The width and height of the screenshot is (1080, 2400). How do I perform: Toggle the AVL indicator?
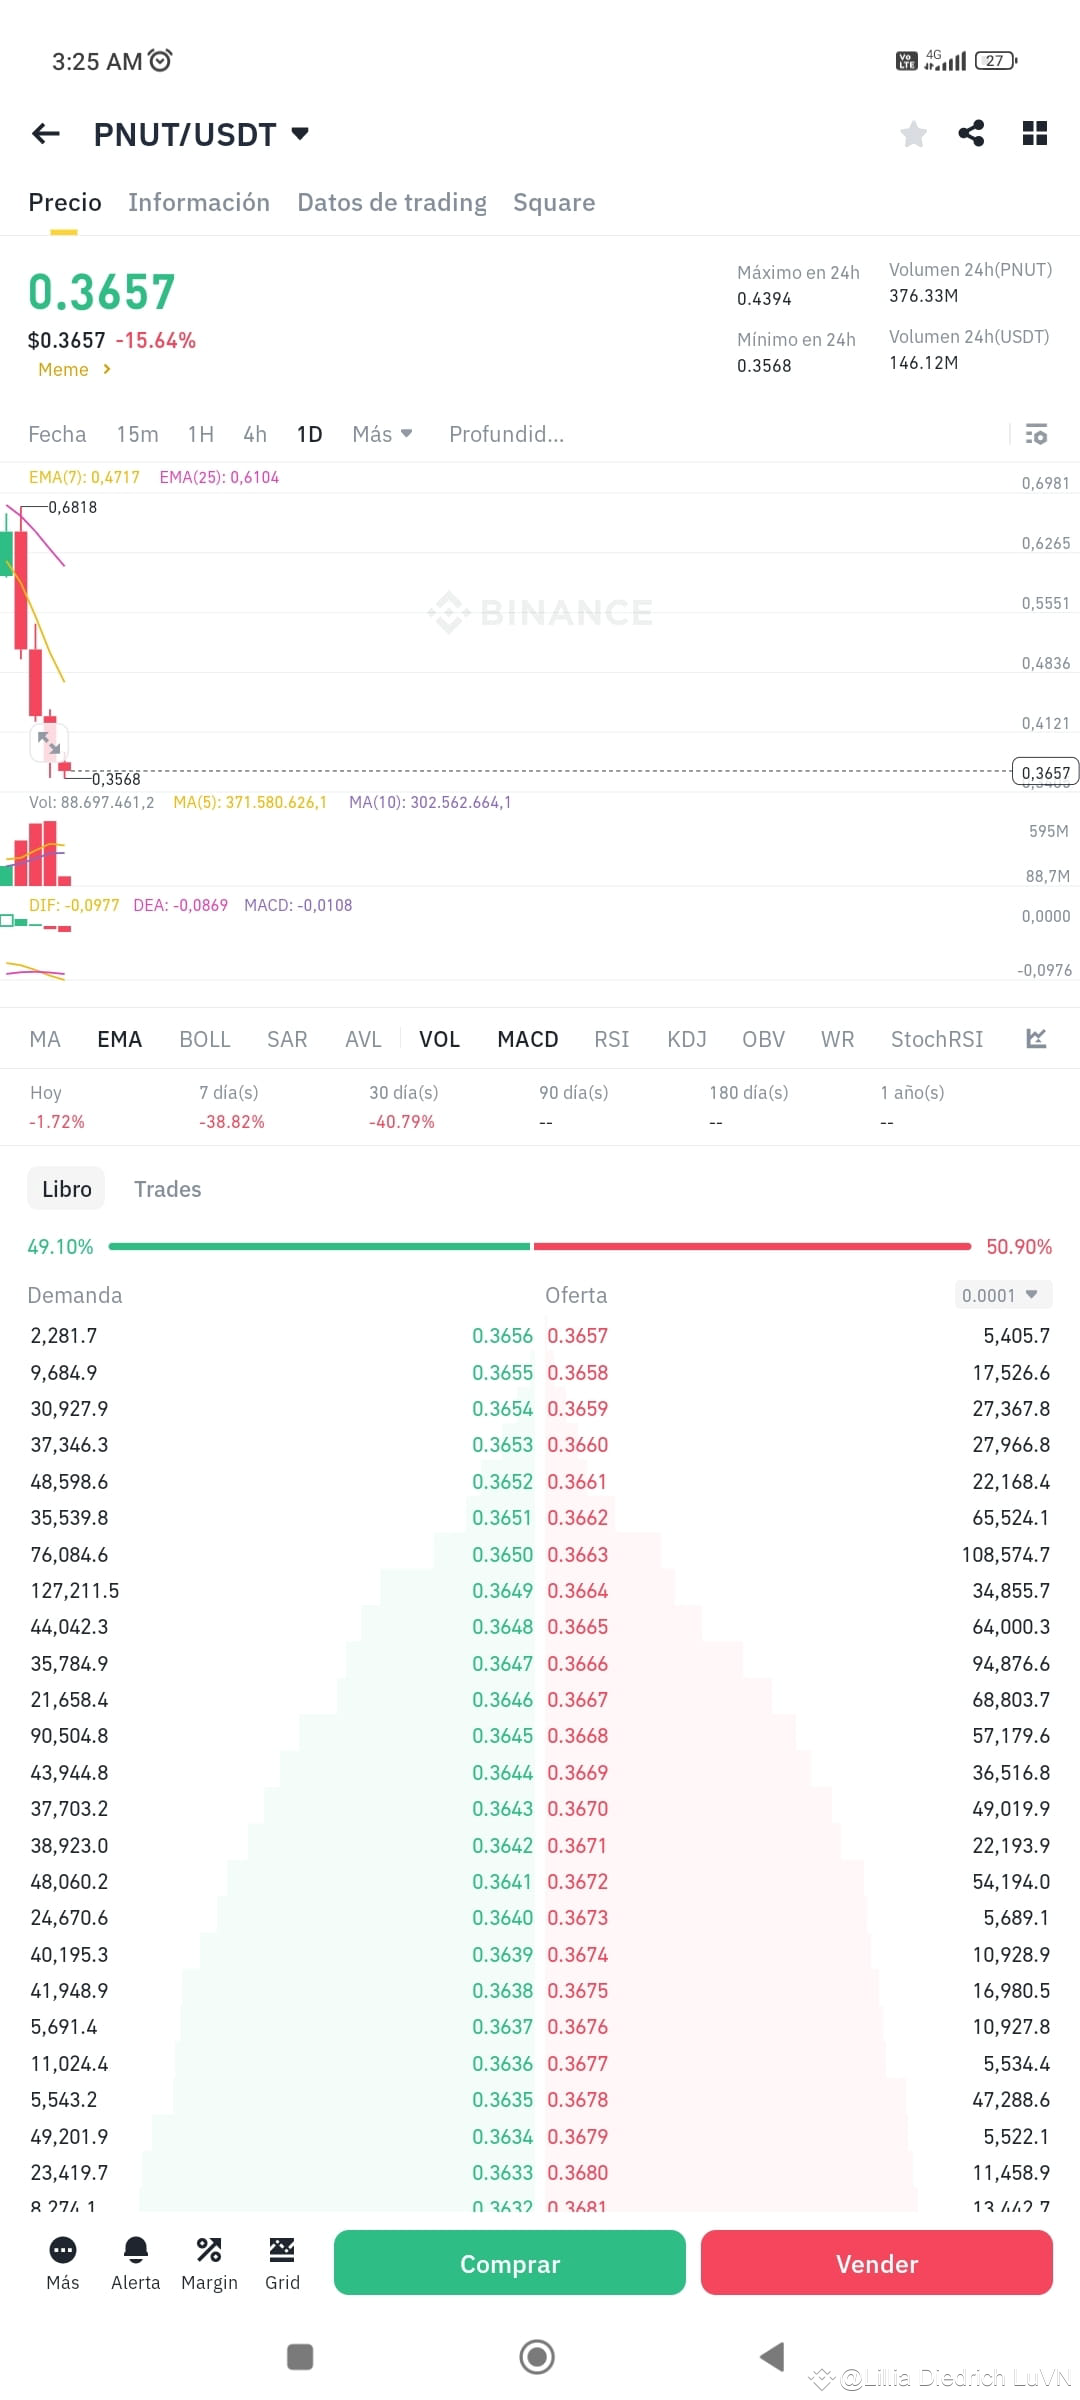point(363,1039)
